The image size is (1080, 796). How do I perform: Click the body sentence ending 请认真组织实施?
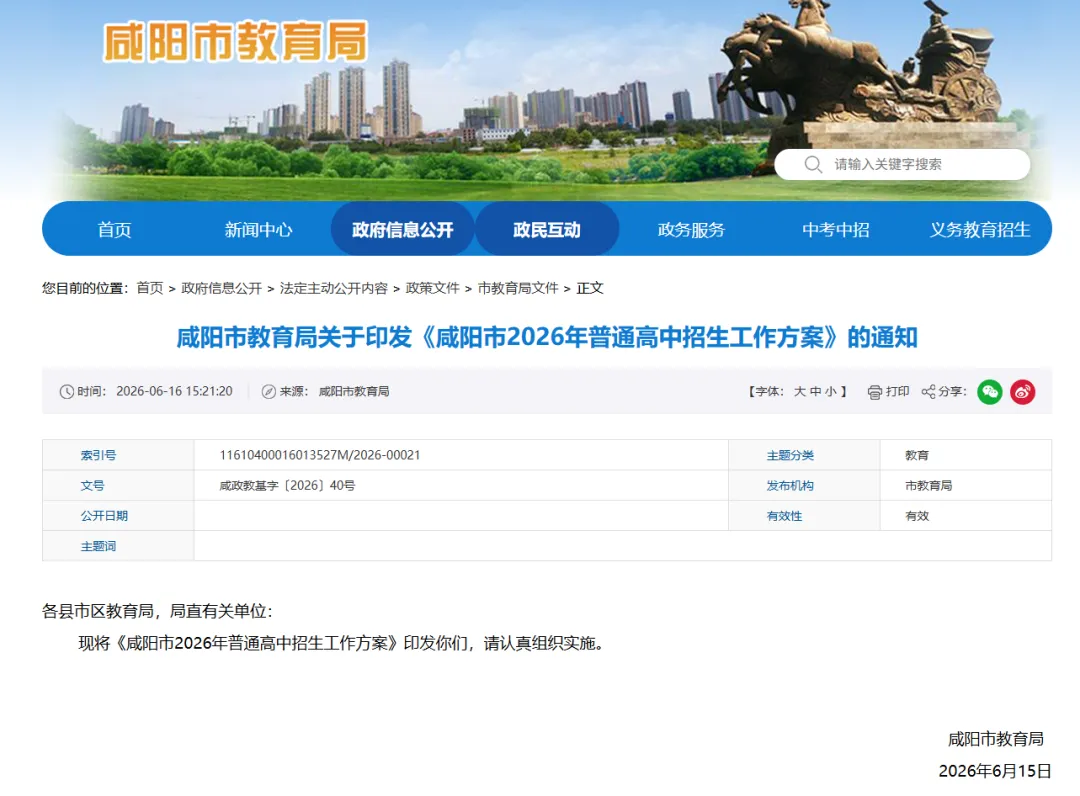click(x=342, y=643)
